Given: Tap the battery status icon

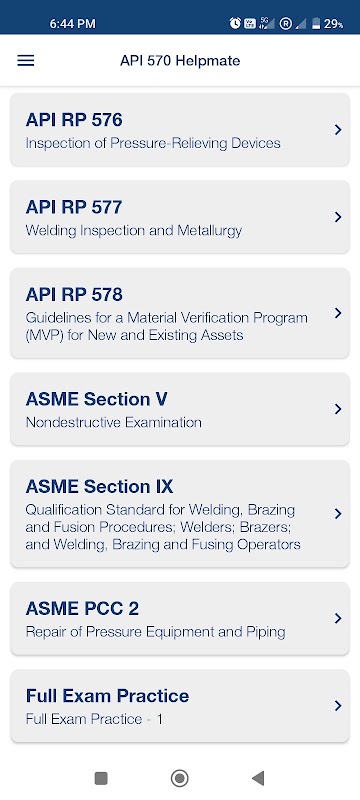Looking at the screenshot, I should tap(316, 23).
